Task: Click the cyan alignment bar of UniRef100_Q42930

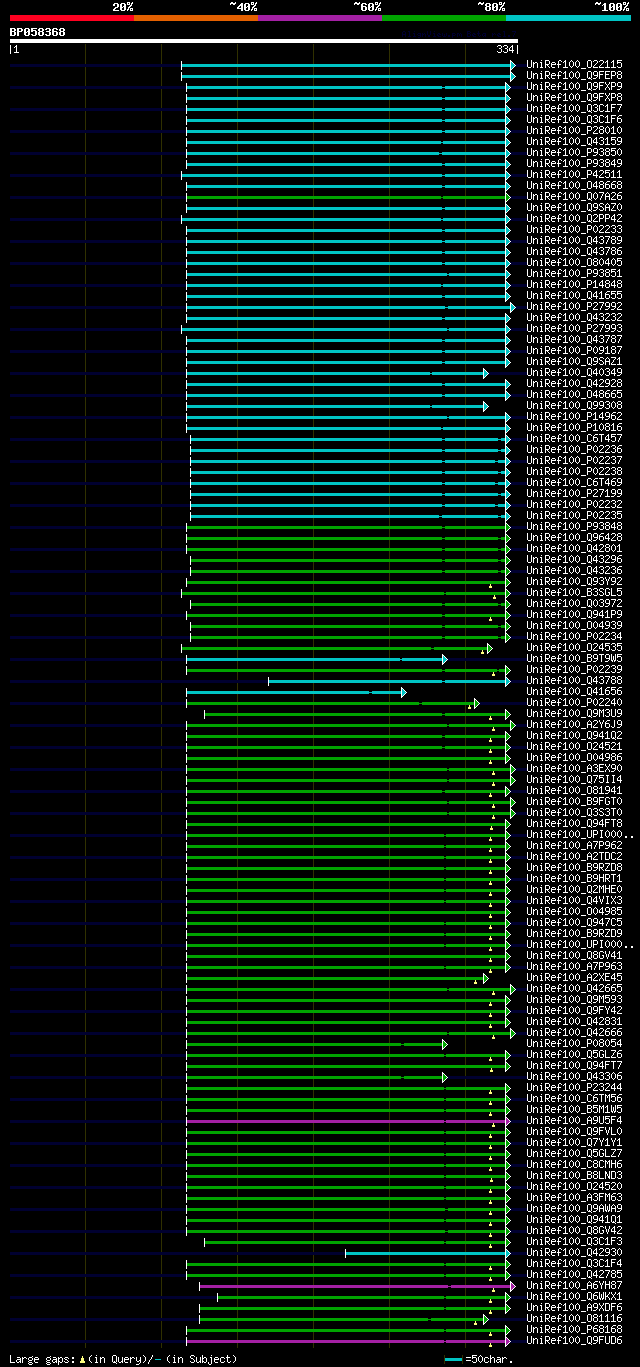Action: (x=428, y=1253)
